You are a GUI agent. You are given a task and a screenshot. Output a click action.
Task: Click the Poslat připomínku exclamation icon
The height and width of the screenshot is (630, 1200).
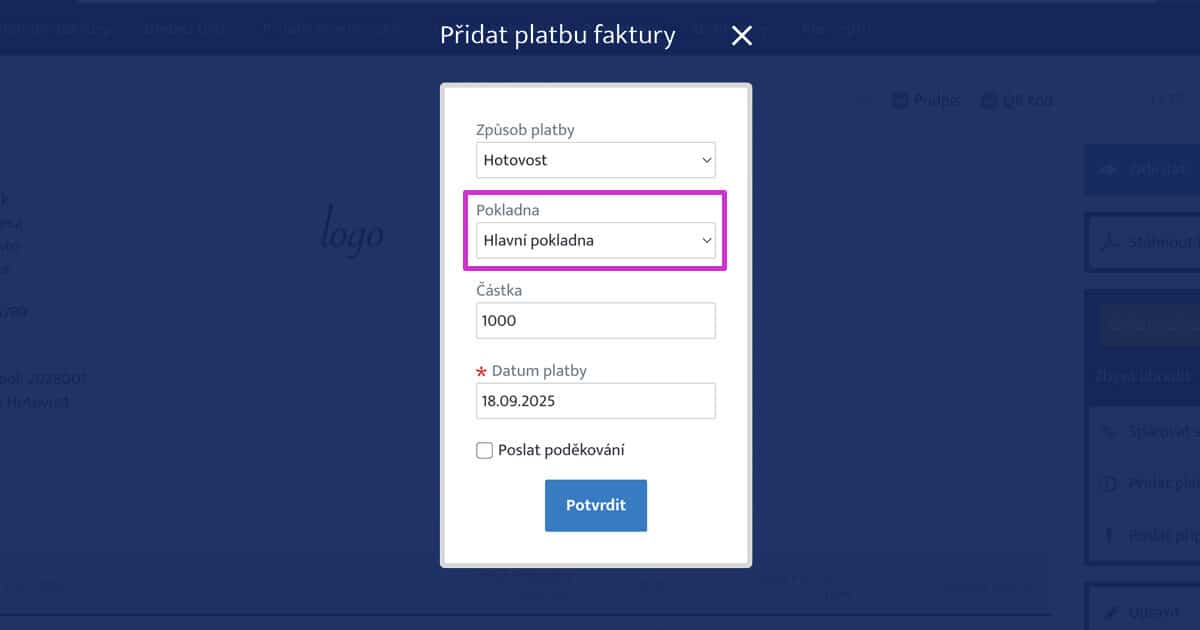pyautogui.click(x=1107, y=536)
